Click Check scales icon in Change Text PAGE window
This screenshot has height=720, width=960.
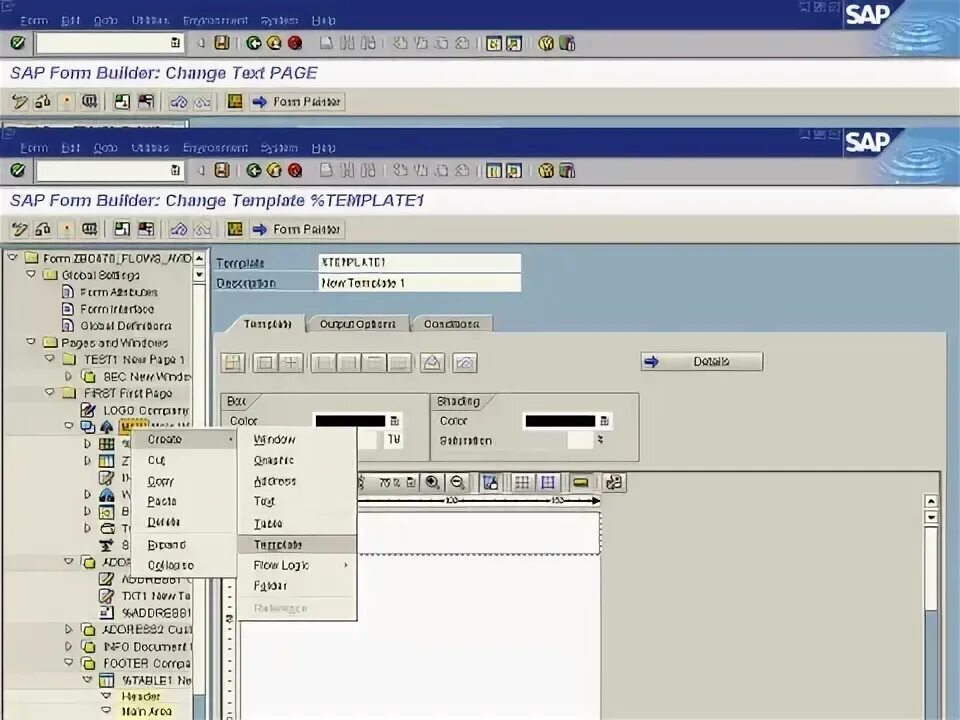pyautogui.click(x=43, y=102)
